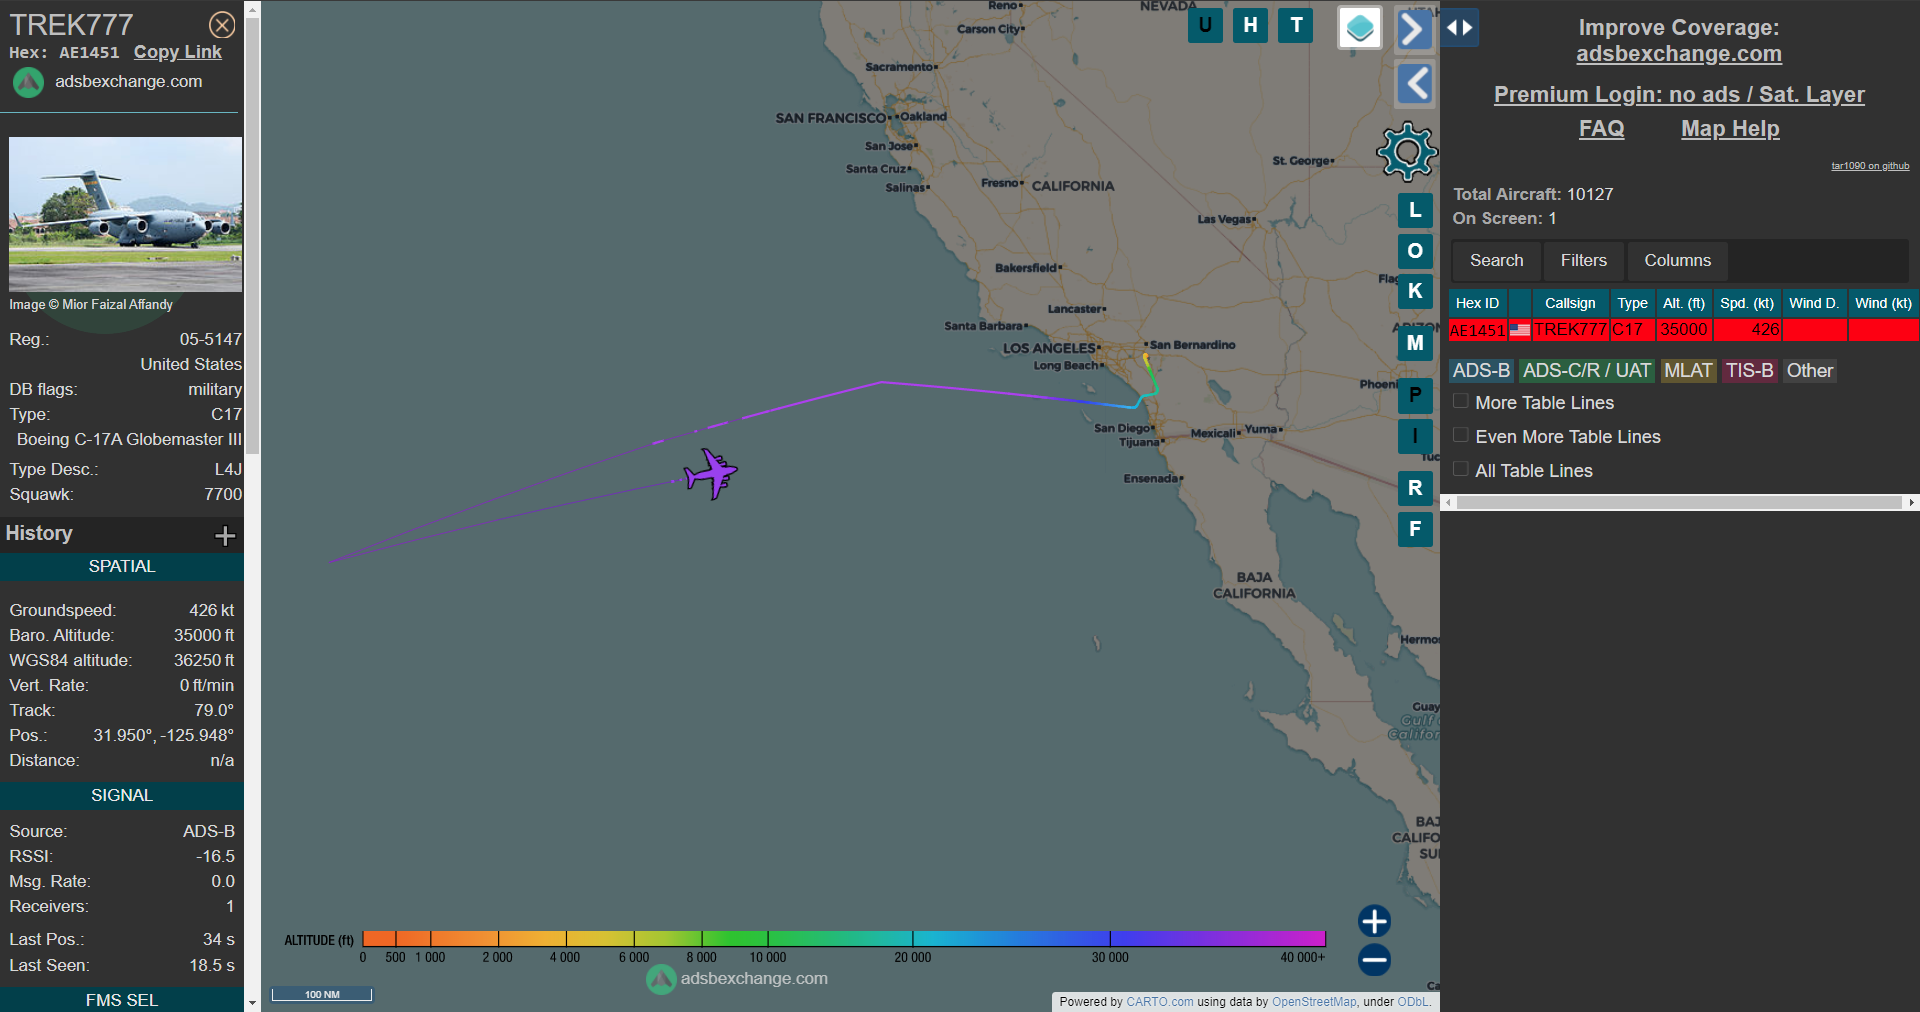1920x1012 pixels.
Task: Open the Filters tab
Action: (x=1584, y=261)
